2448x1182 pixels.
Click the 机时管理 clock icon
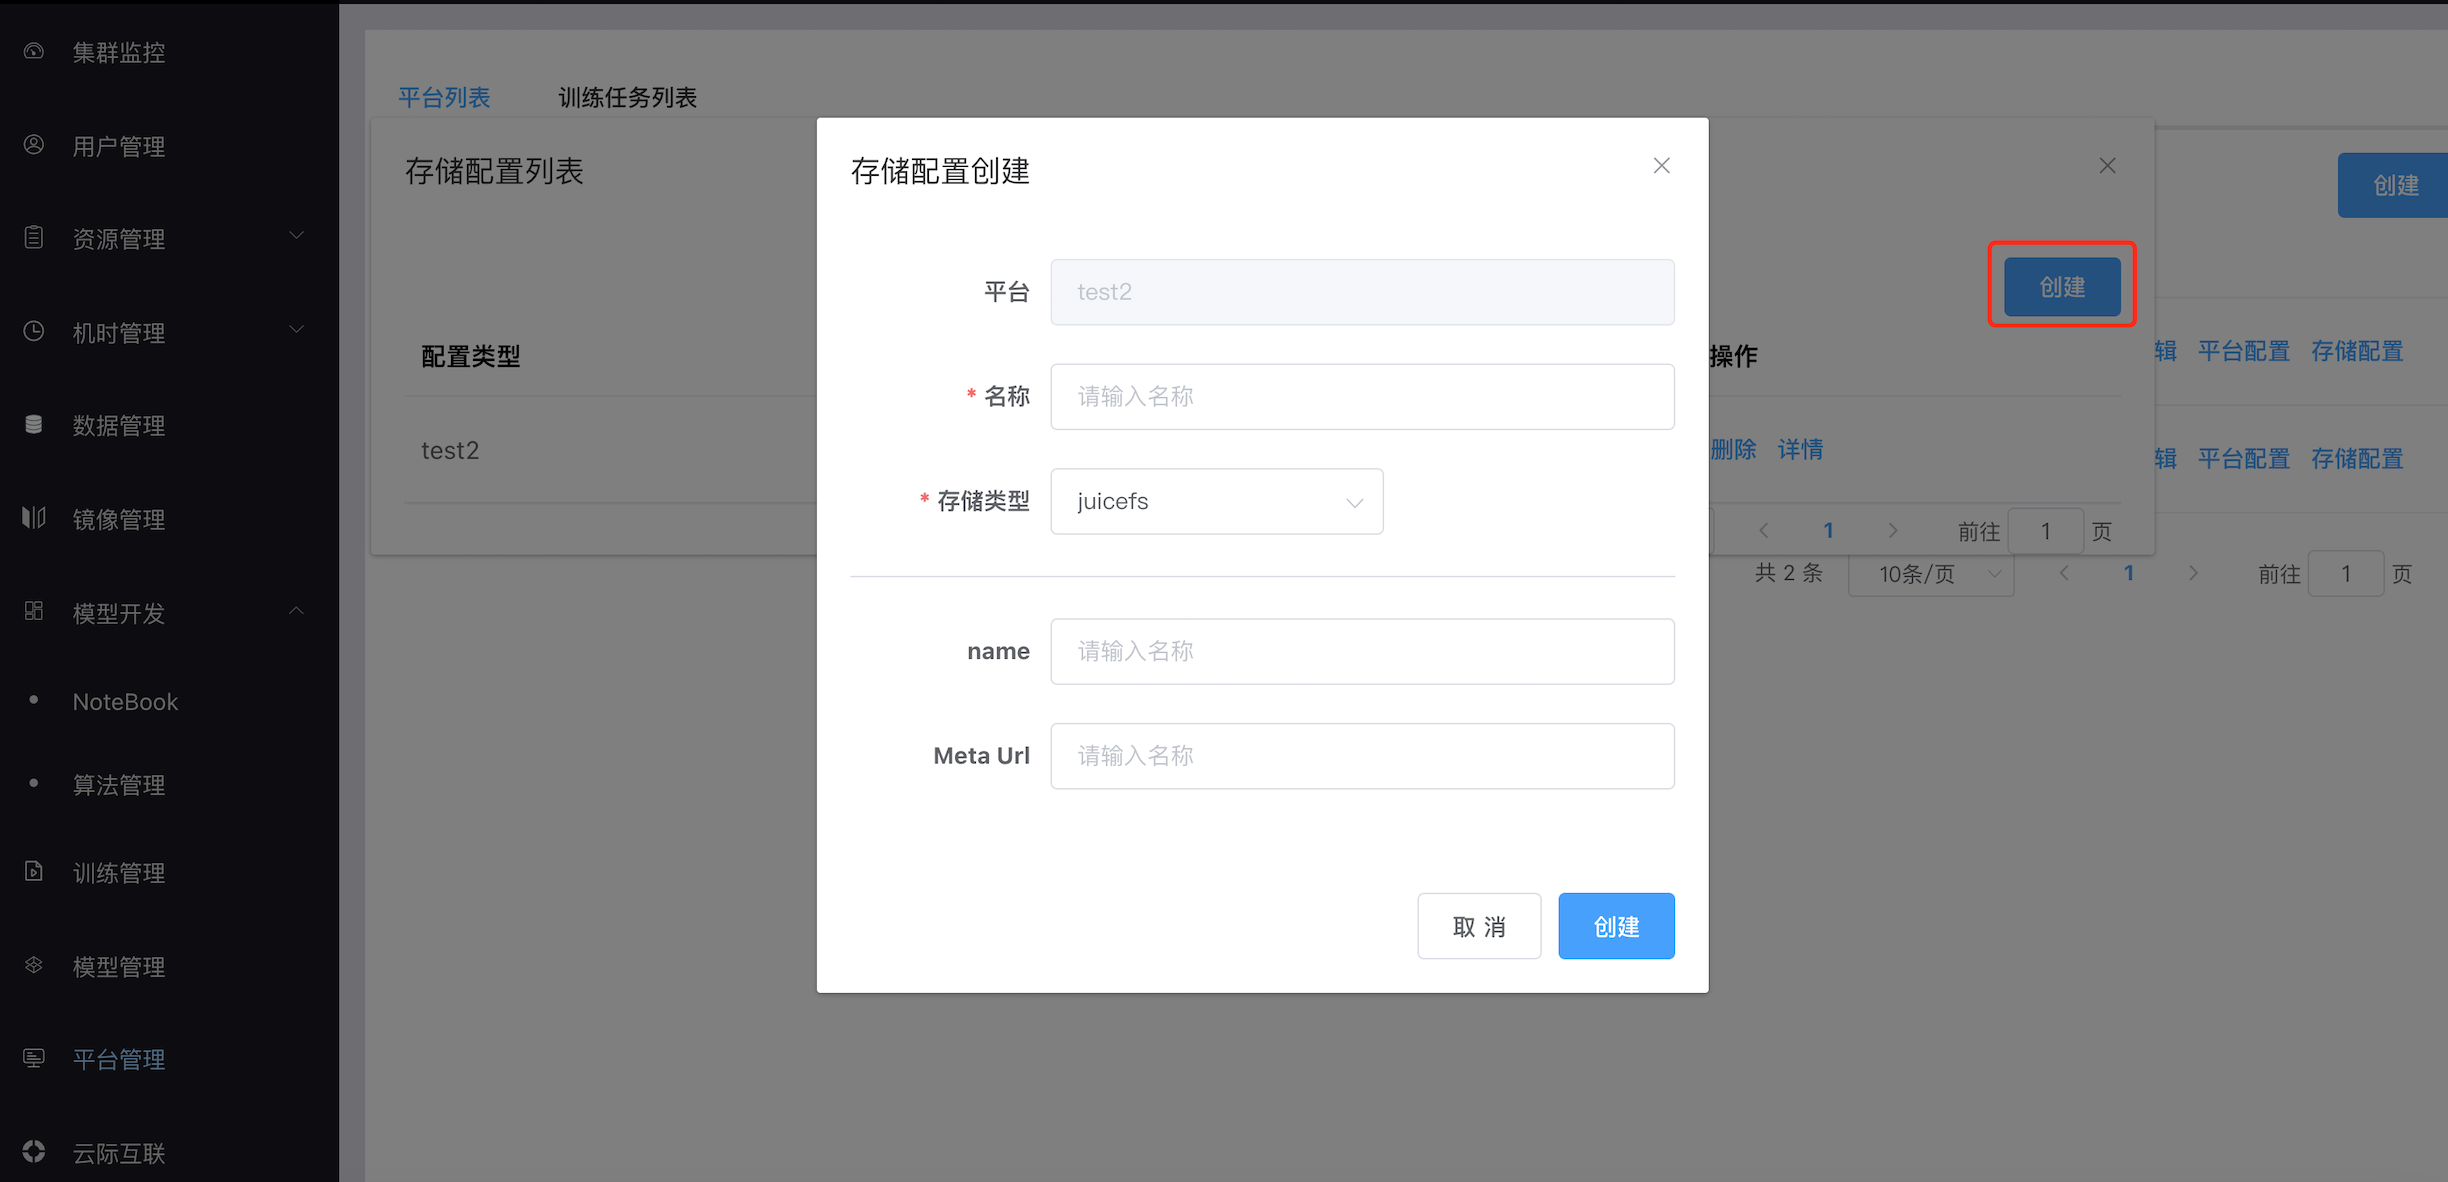tap(33, 331)
